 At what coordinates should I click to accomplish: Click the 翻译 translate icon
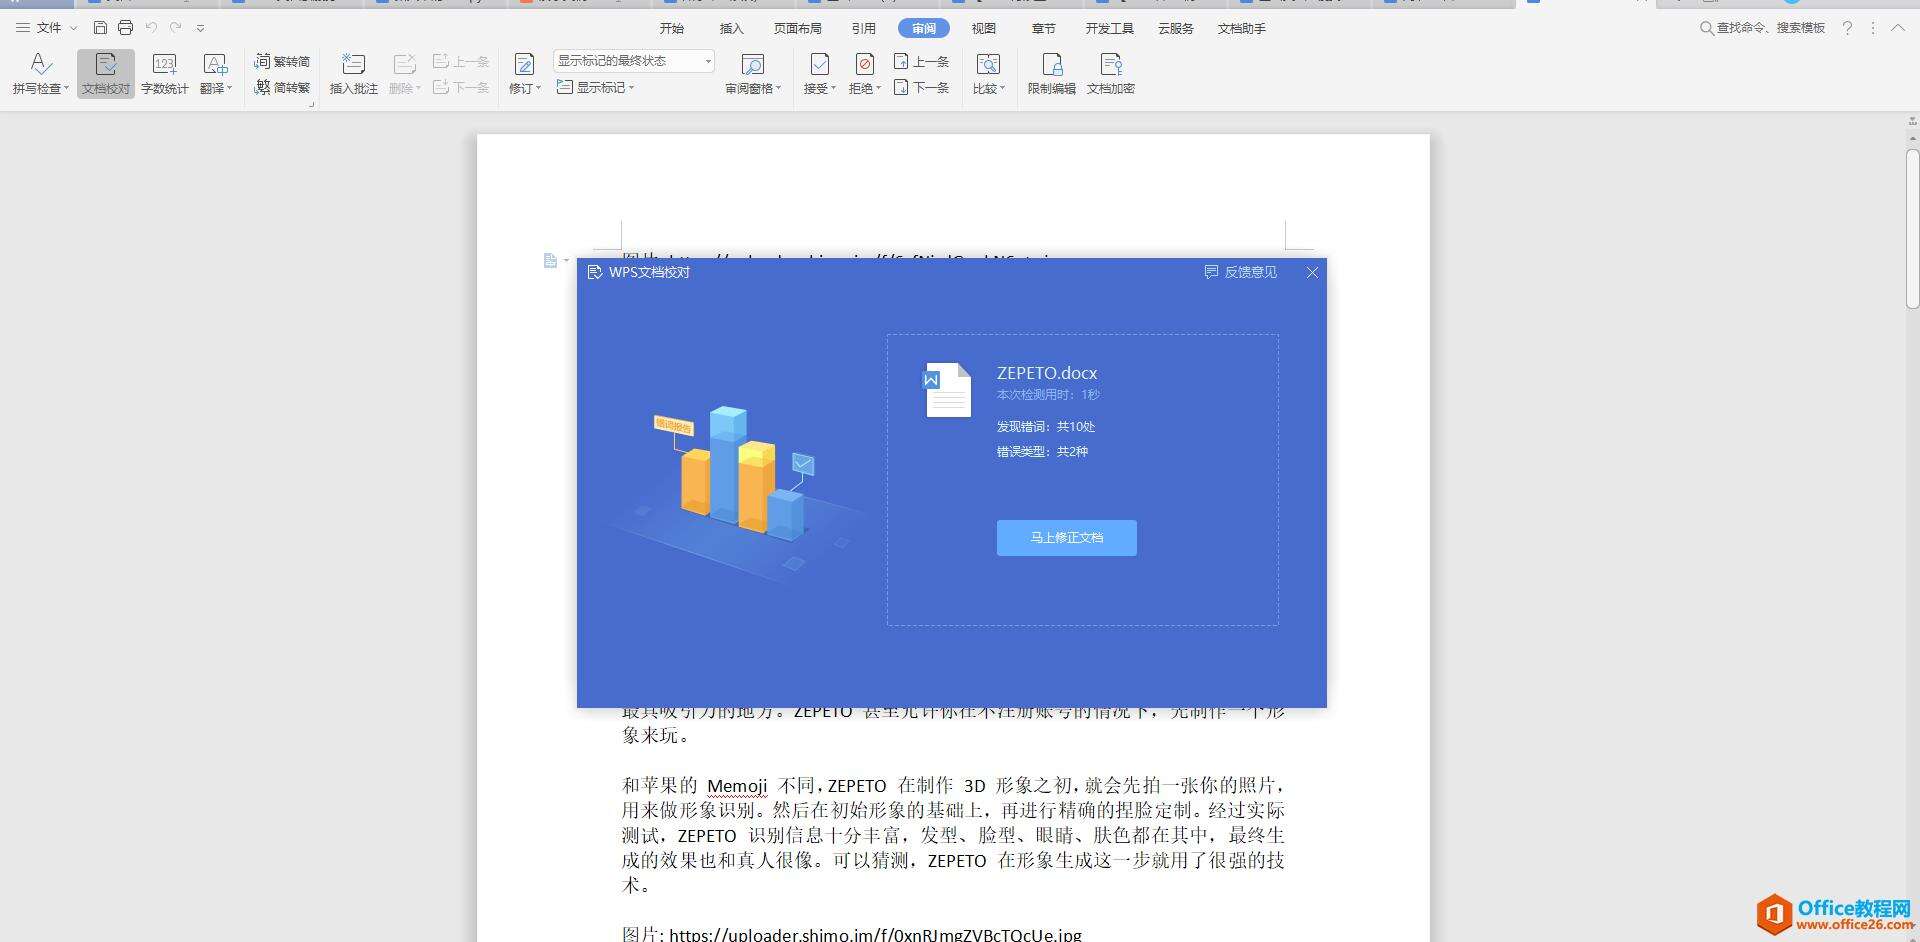point(215,65)
